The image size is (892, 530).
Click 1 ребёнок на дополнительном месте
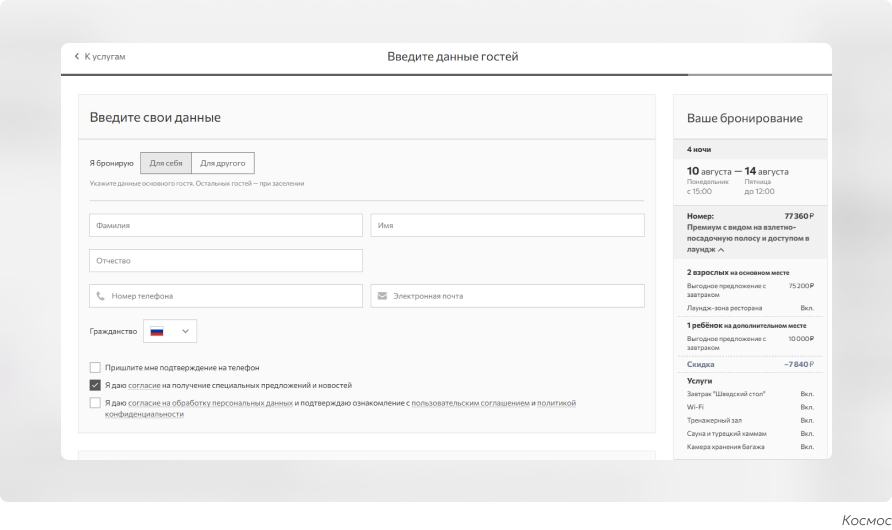pyautogui.click(x=746, y=325)
